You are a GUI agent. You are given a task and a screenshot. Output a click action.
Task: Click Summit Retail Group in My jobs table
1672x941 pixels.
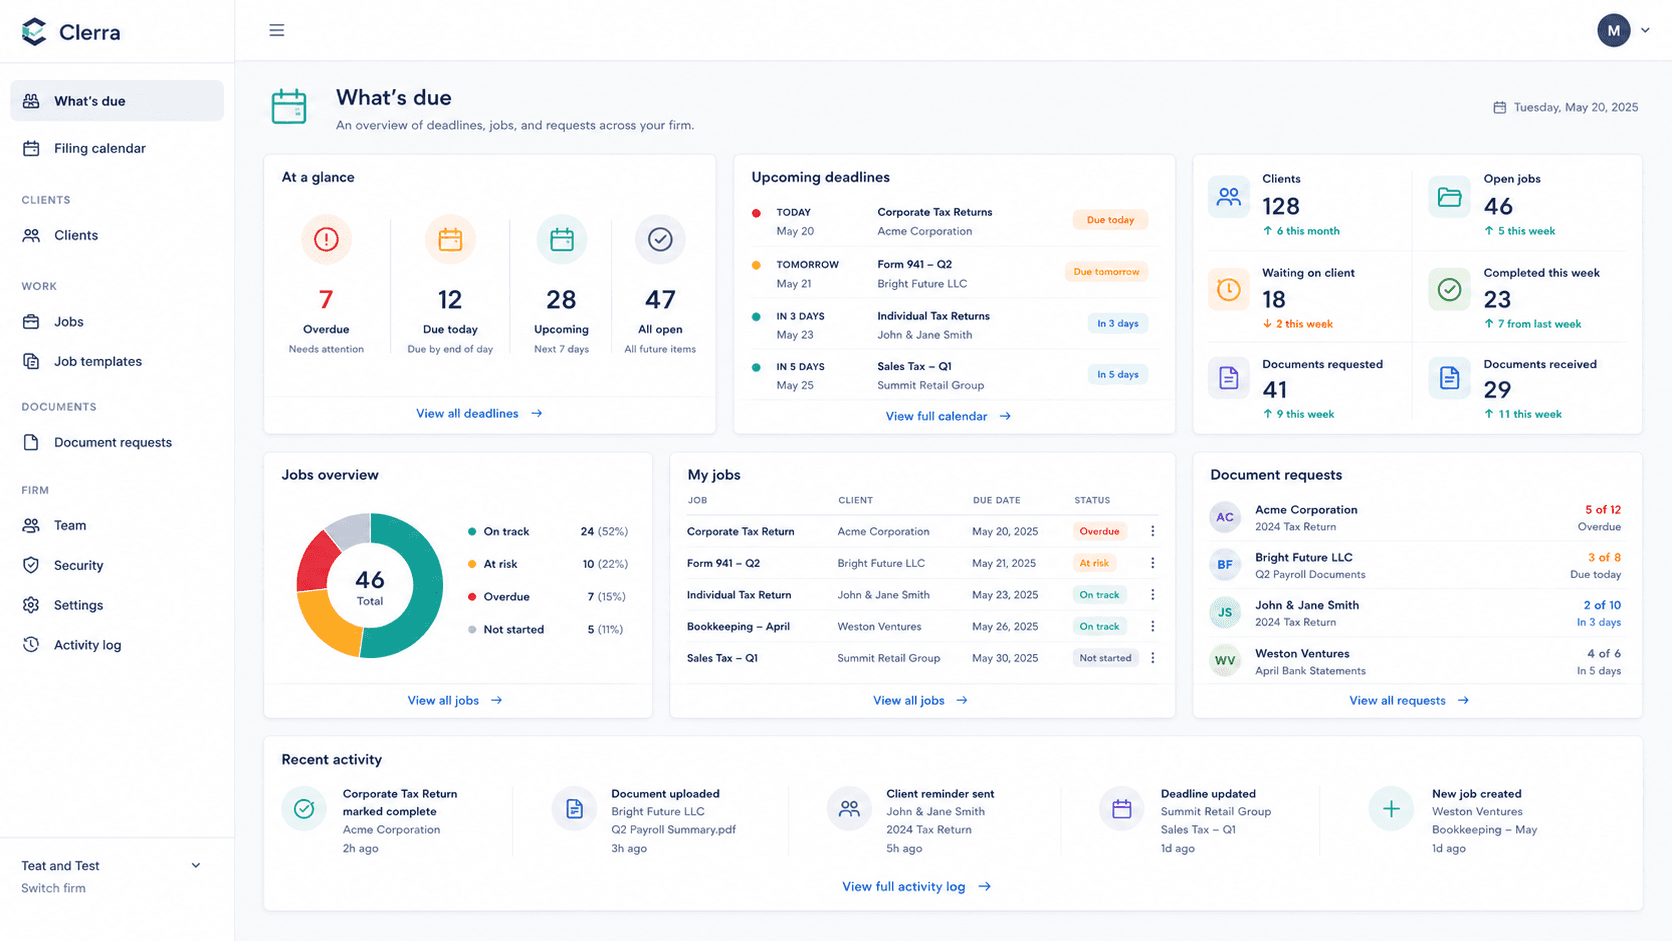point(888,658)
